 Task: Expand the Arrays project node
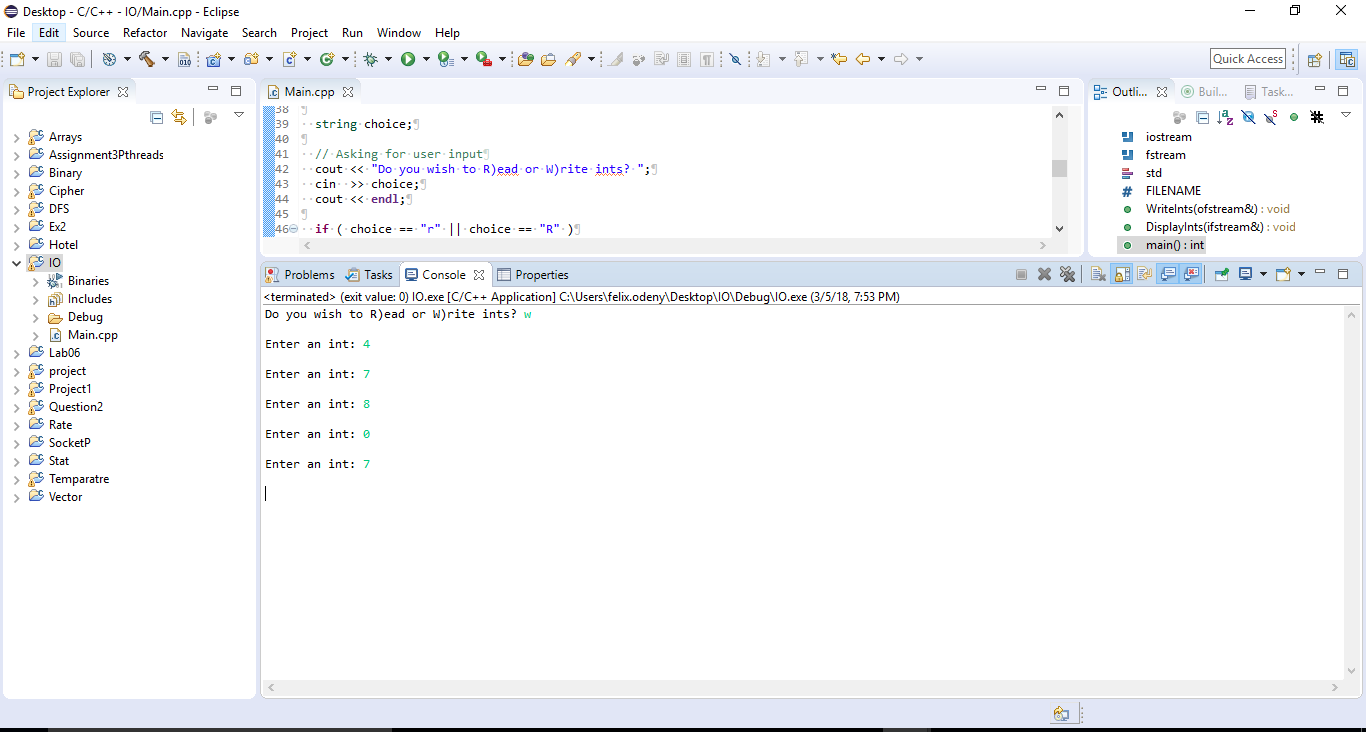(x=16, y=137)
